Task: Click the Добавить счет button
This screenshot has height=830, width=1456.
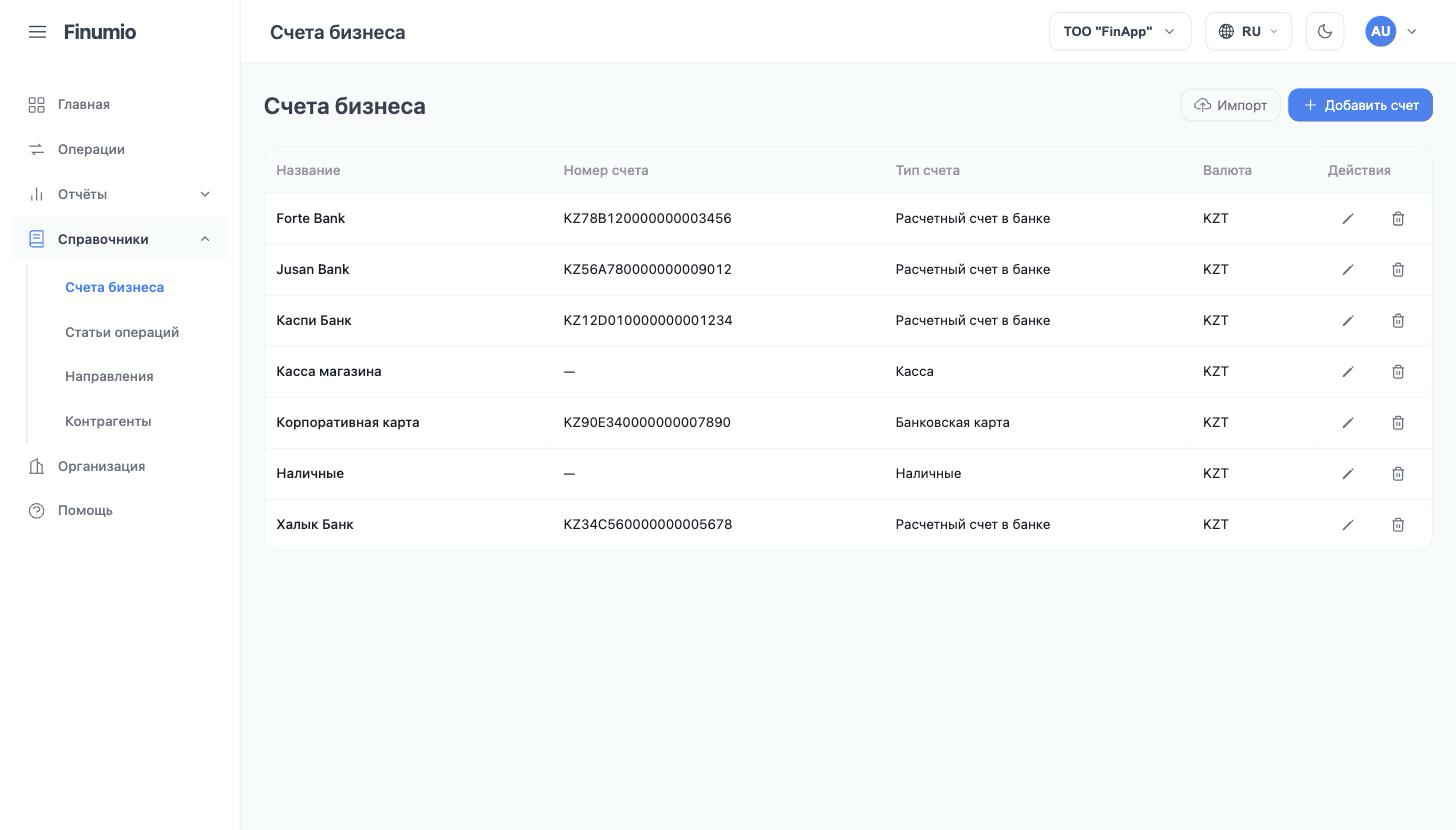Action: pyautogui.click(x=1360, y=105)
